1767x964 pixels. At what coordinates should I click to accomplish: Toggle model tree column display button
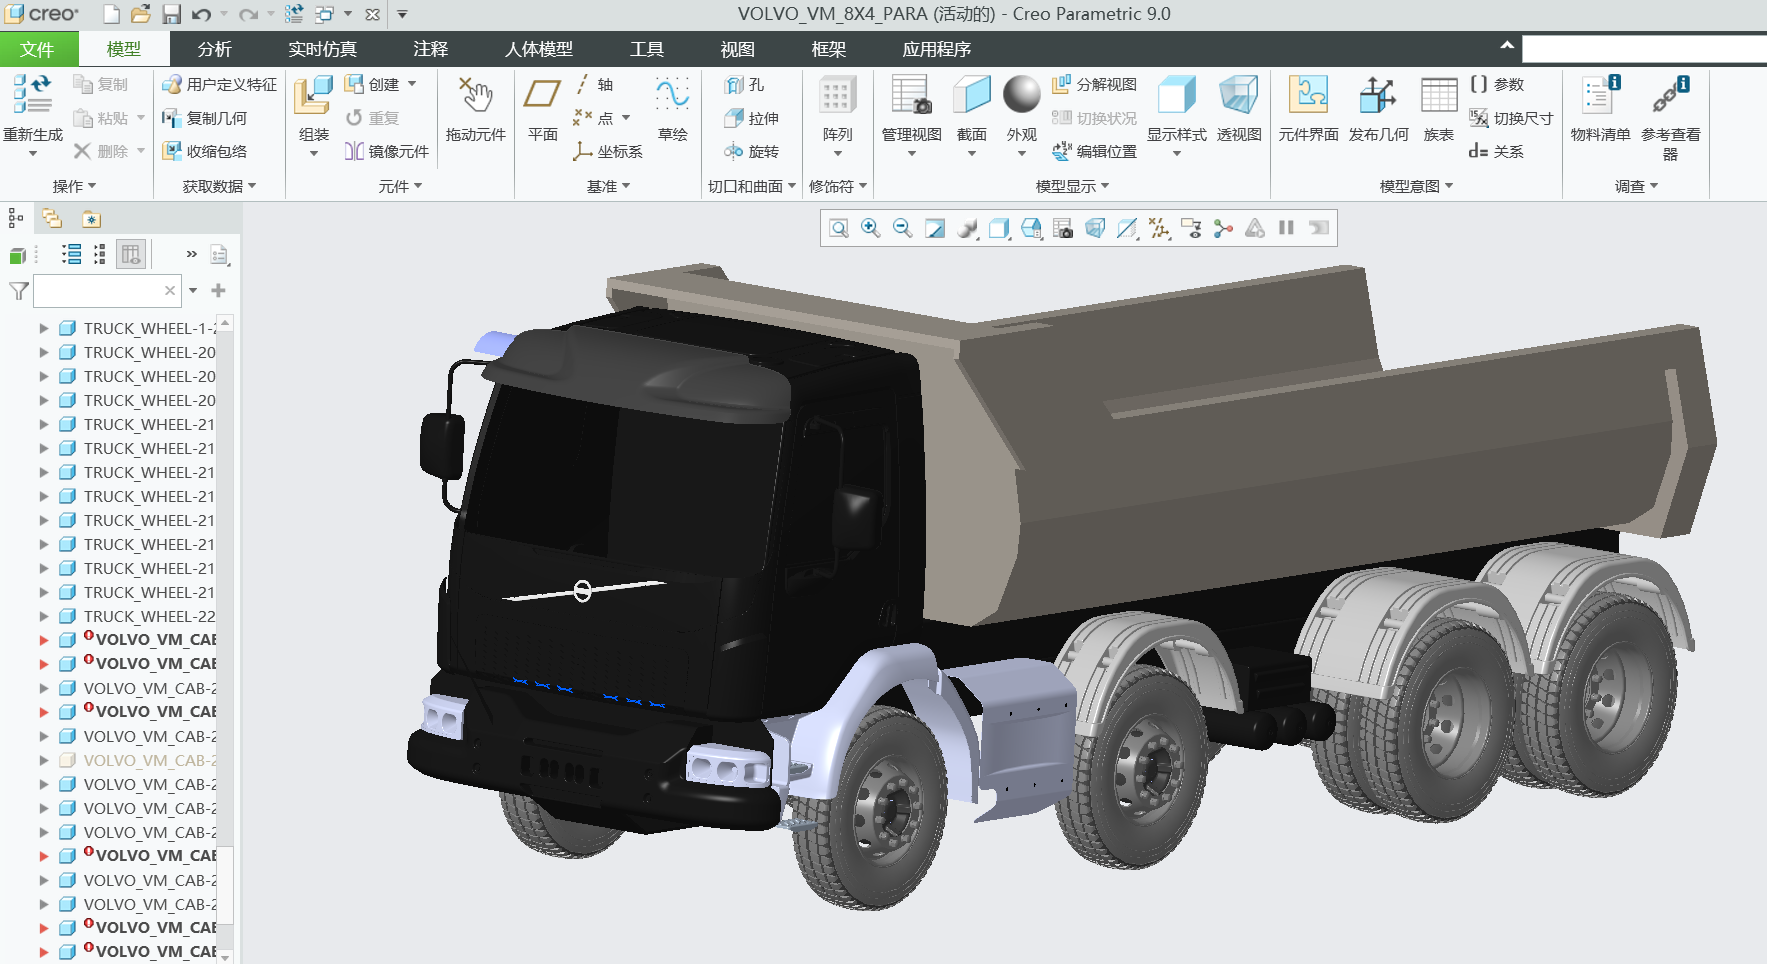pyautogui.click(x=131, y=255)
